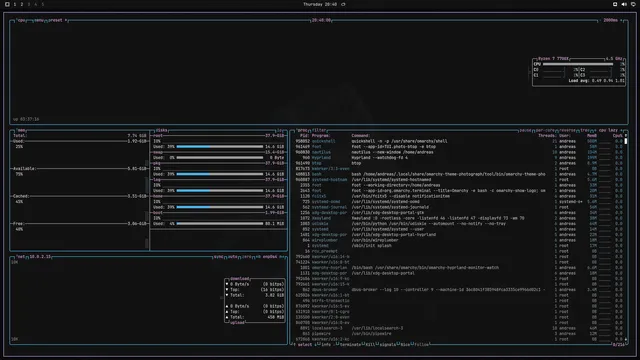Screen dimensions: 640x360
Task: Click Nice option at proc bottom
Action: coord(404,344)
